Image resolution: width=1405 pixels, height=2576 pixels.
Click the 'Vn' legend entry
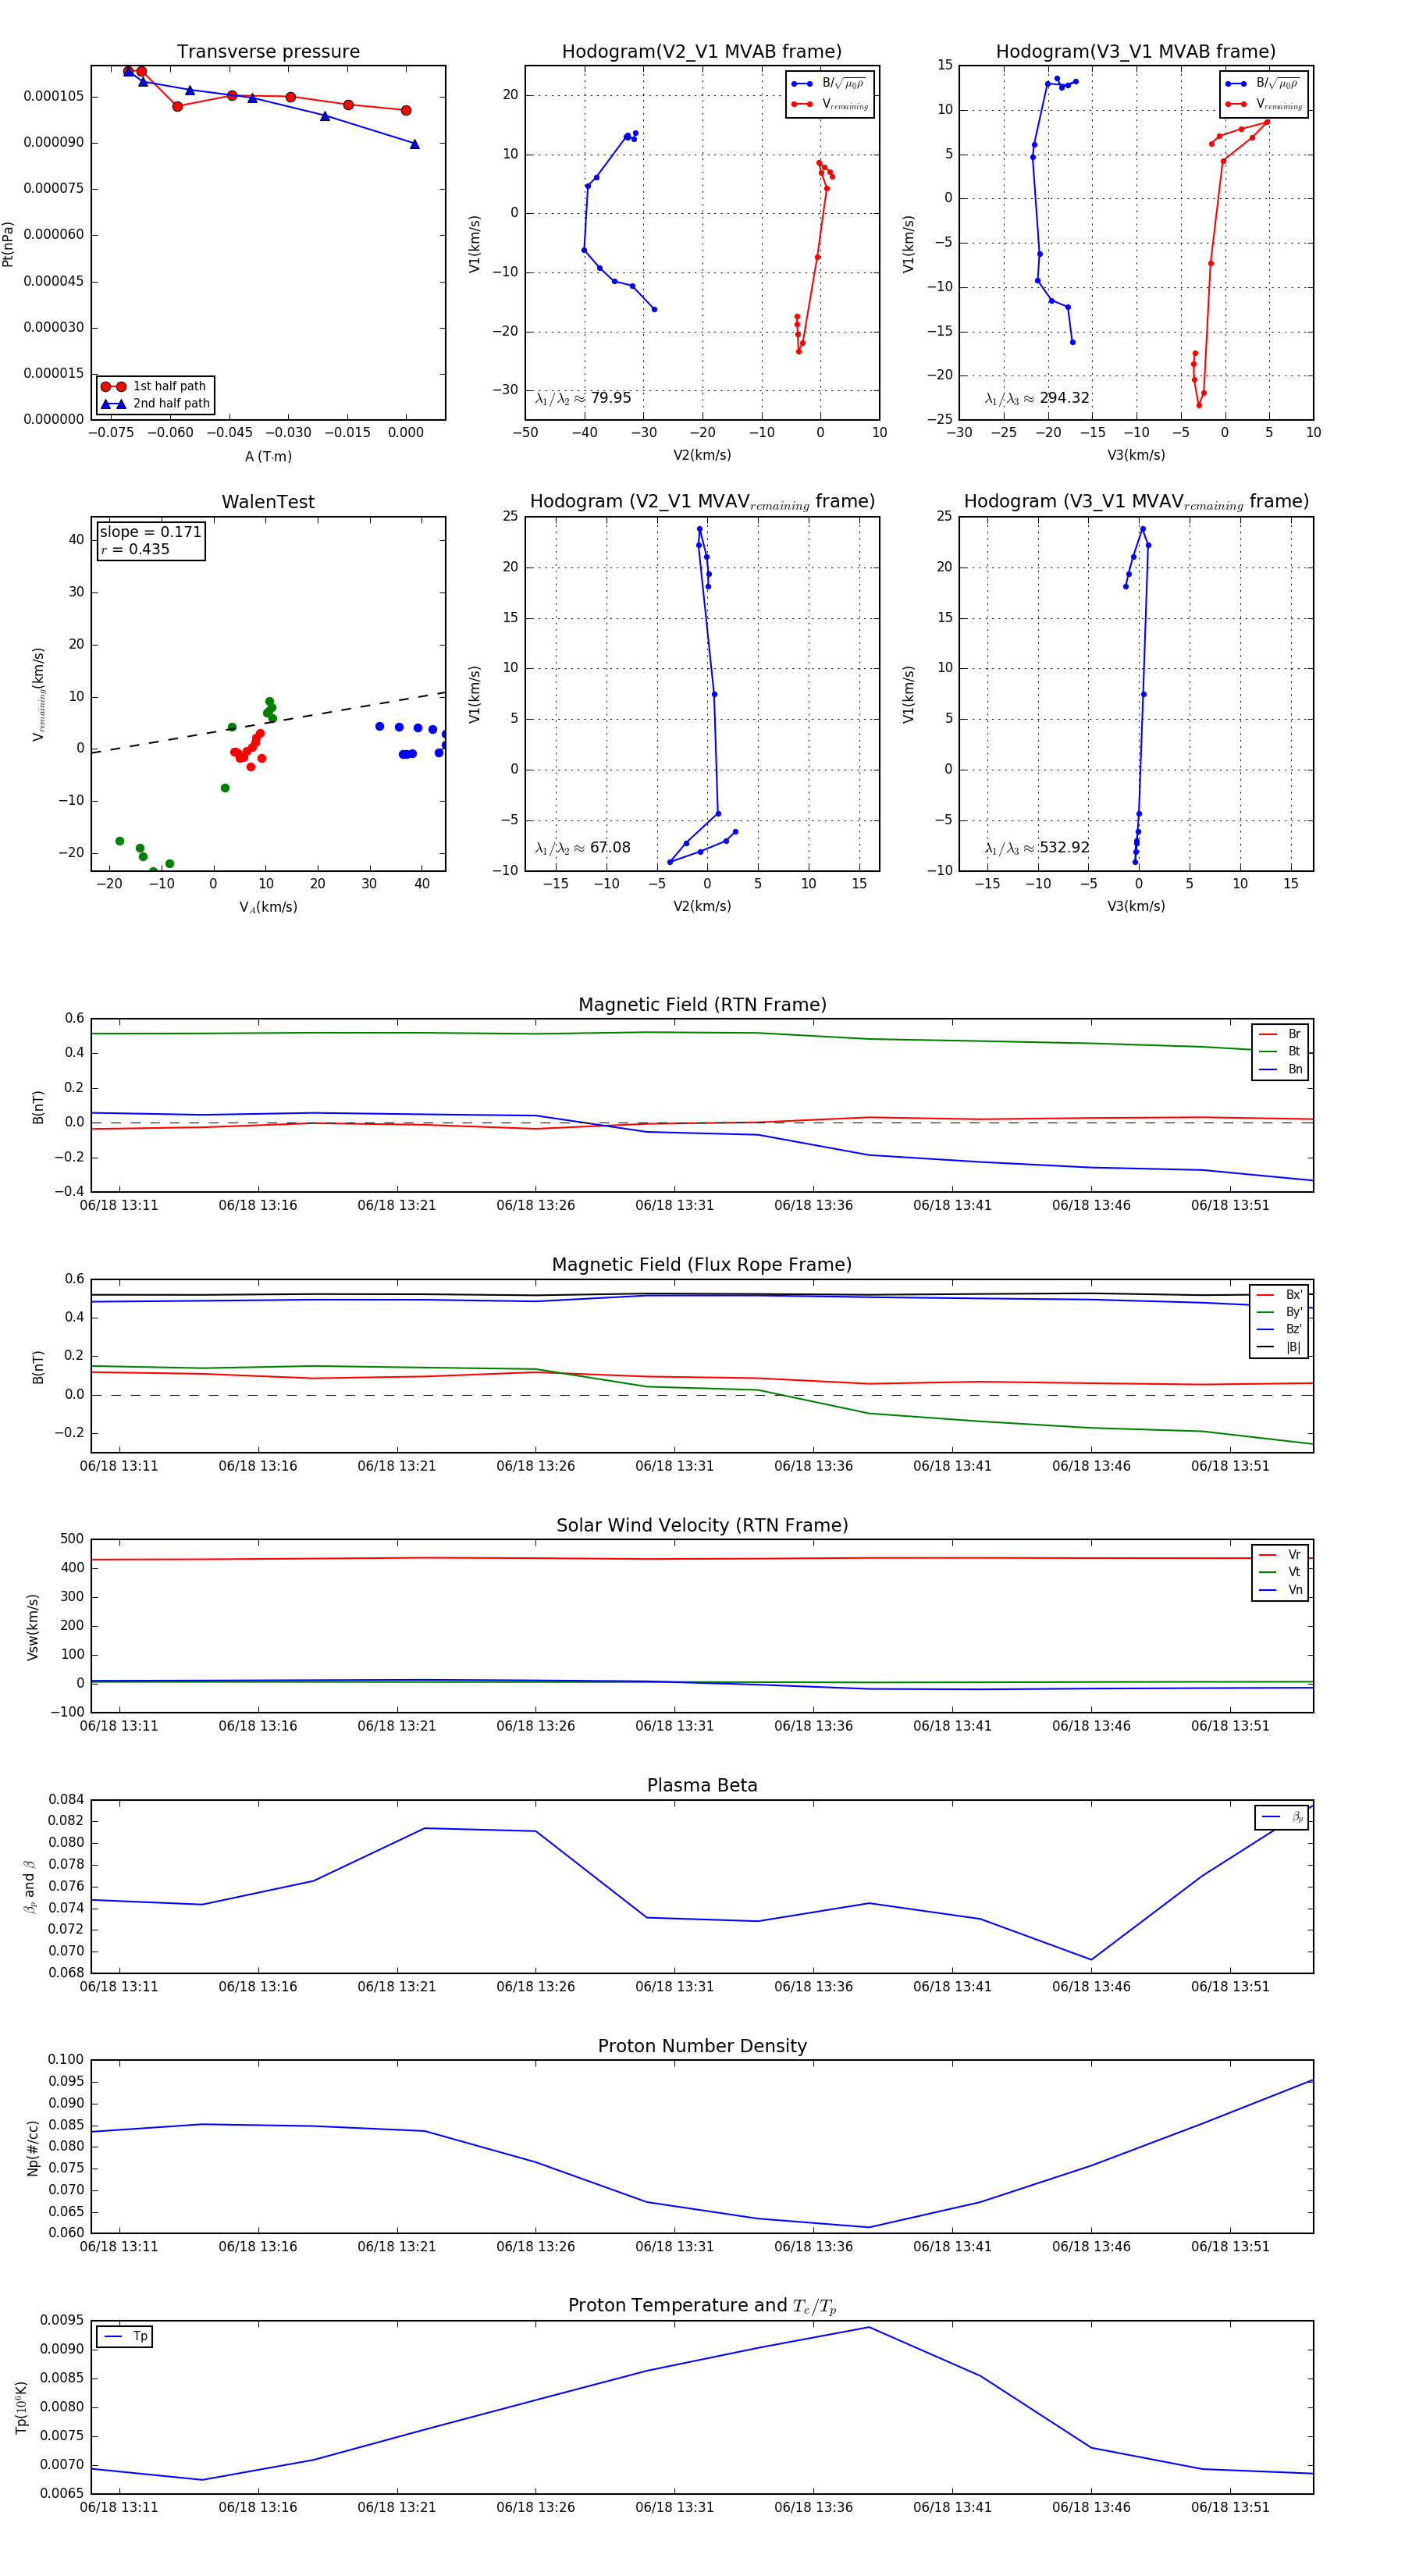point(1280,1590)
